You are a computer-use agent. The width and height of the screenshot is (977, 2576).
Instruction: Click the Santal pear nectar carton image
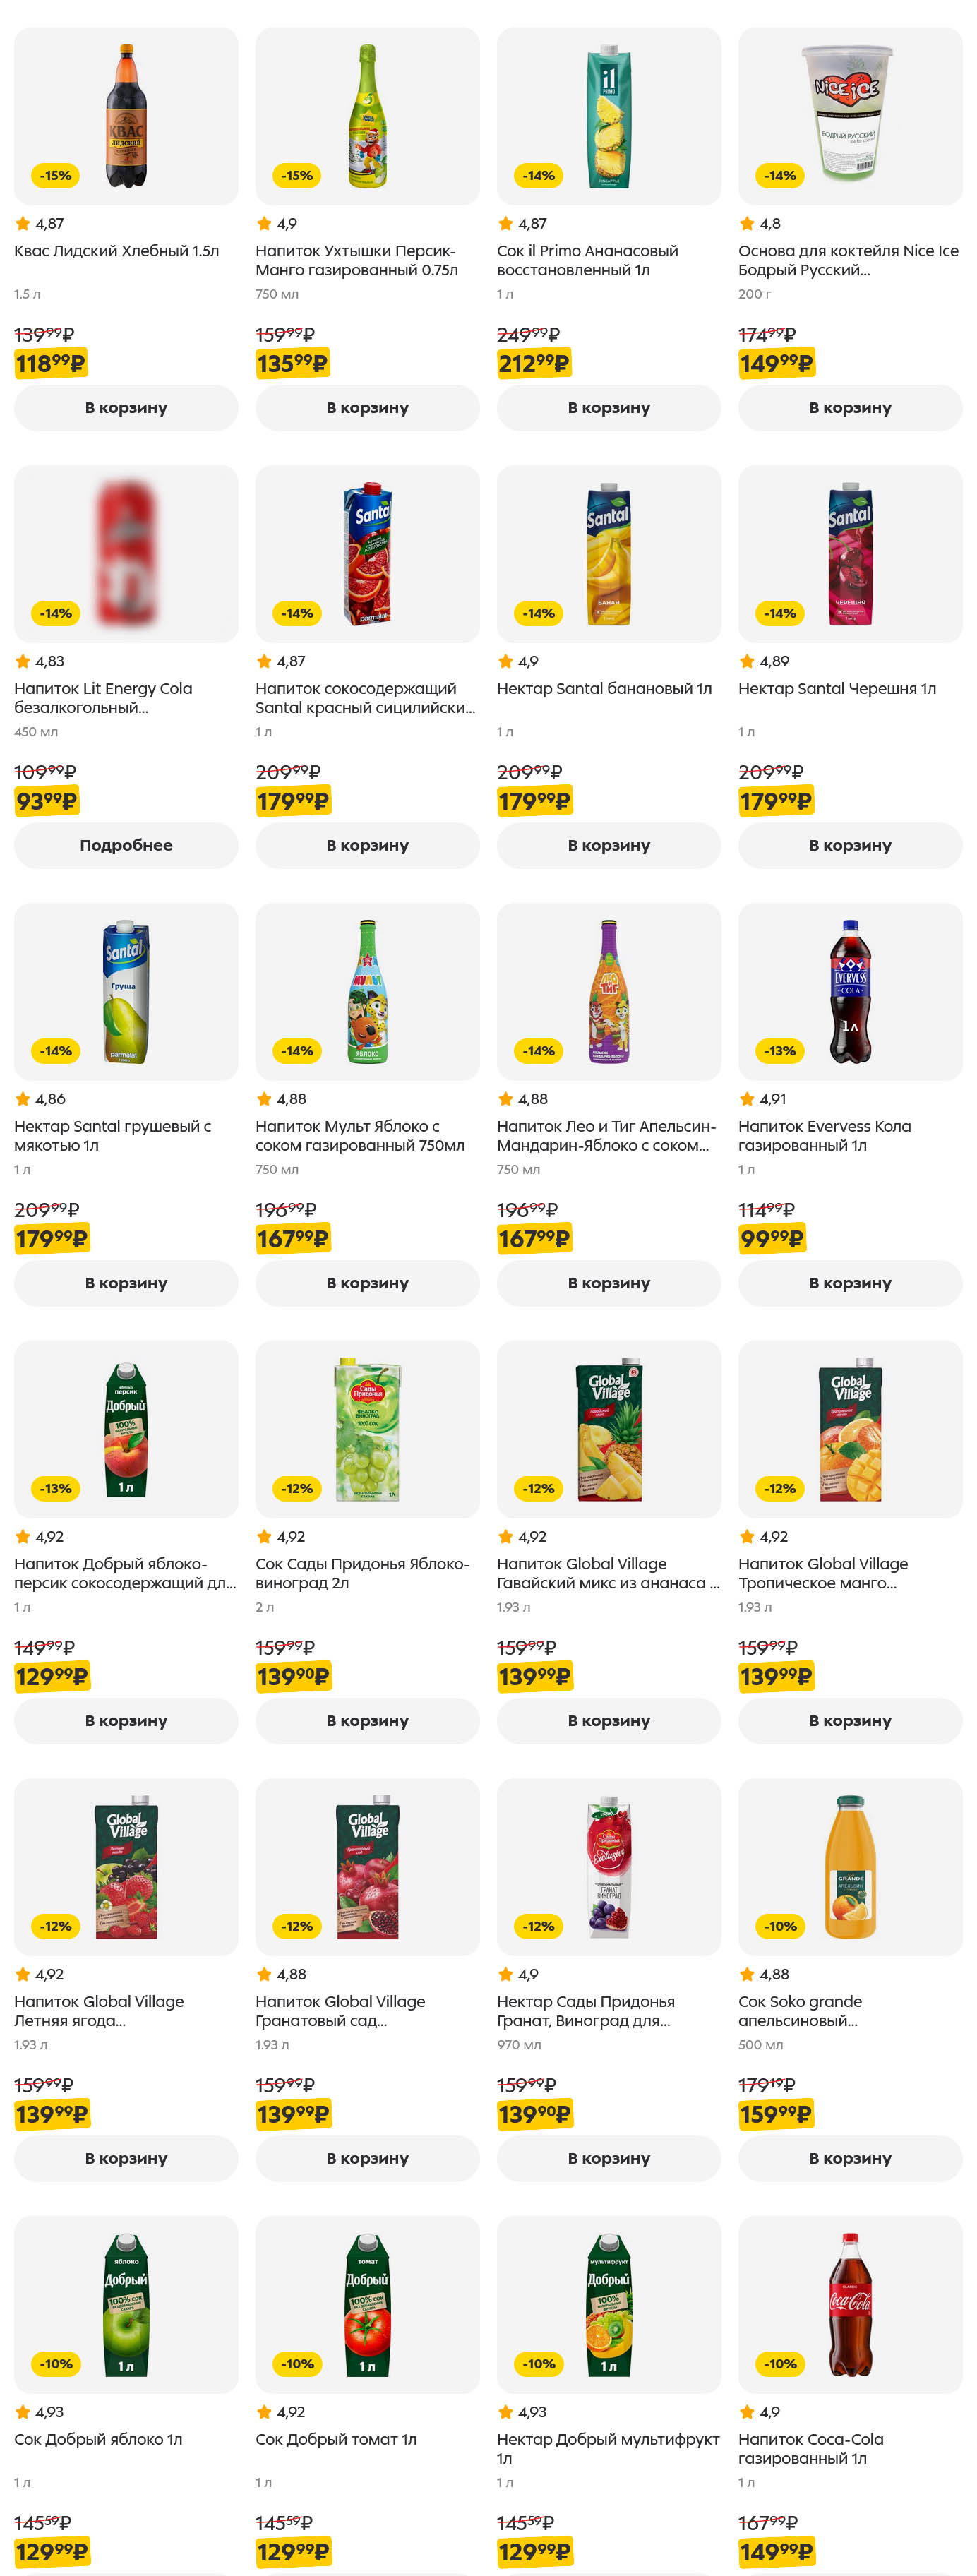click(126, 990)
